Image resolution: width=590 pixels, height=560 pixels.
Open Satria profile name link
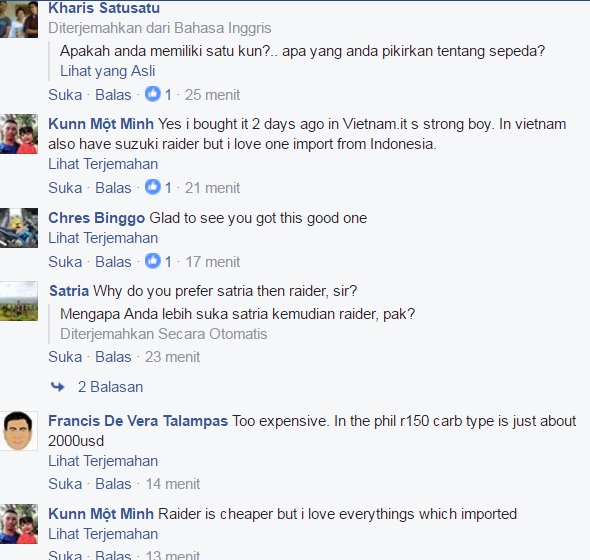69,291
